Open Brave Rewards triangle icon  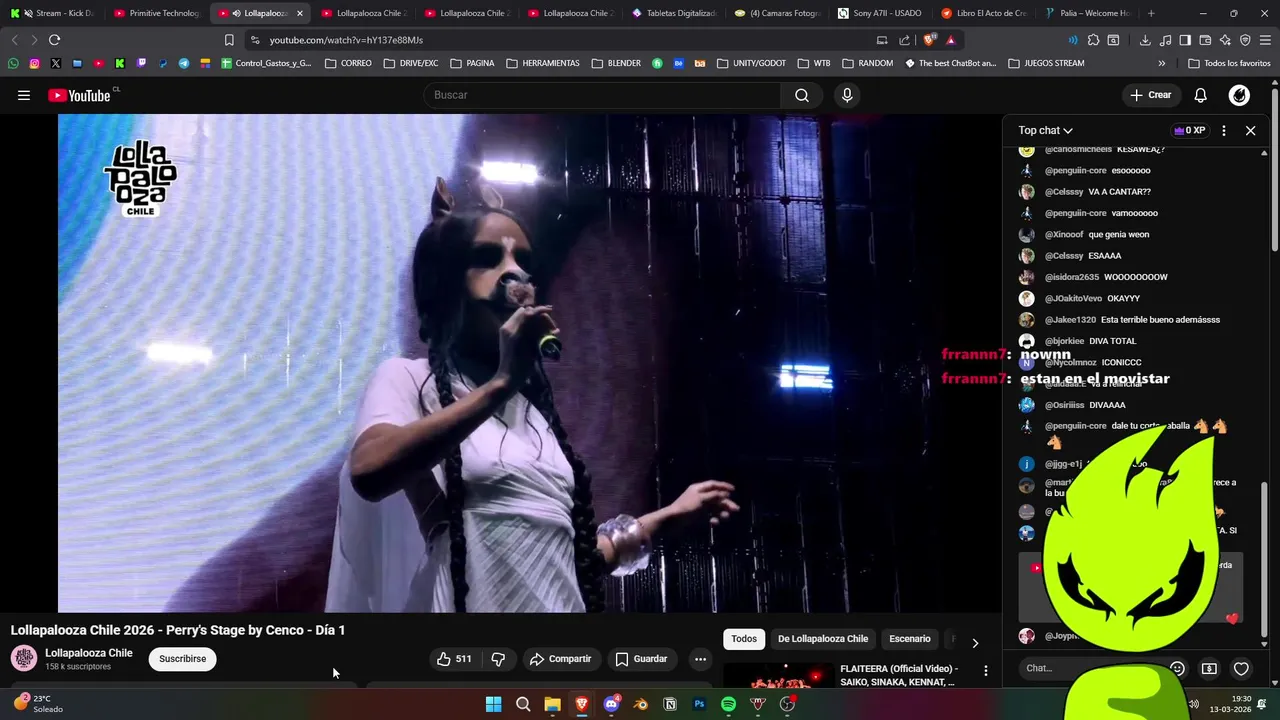[950, 40]
